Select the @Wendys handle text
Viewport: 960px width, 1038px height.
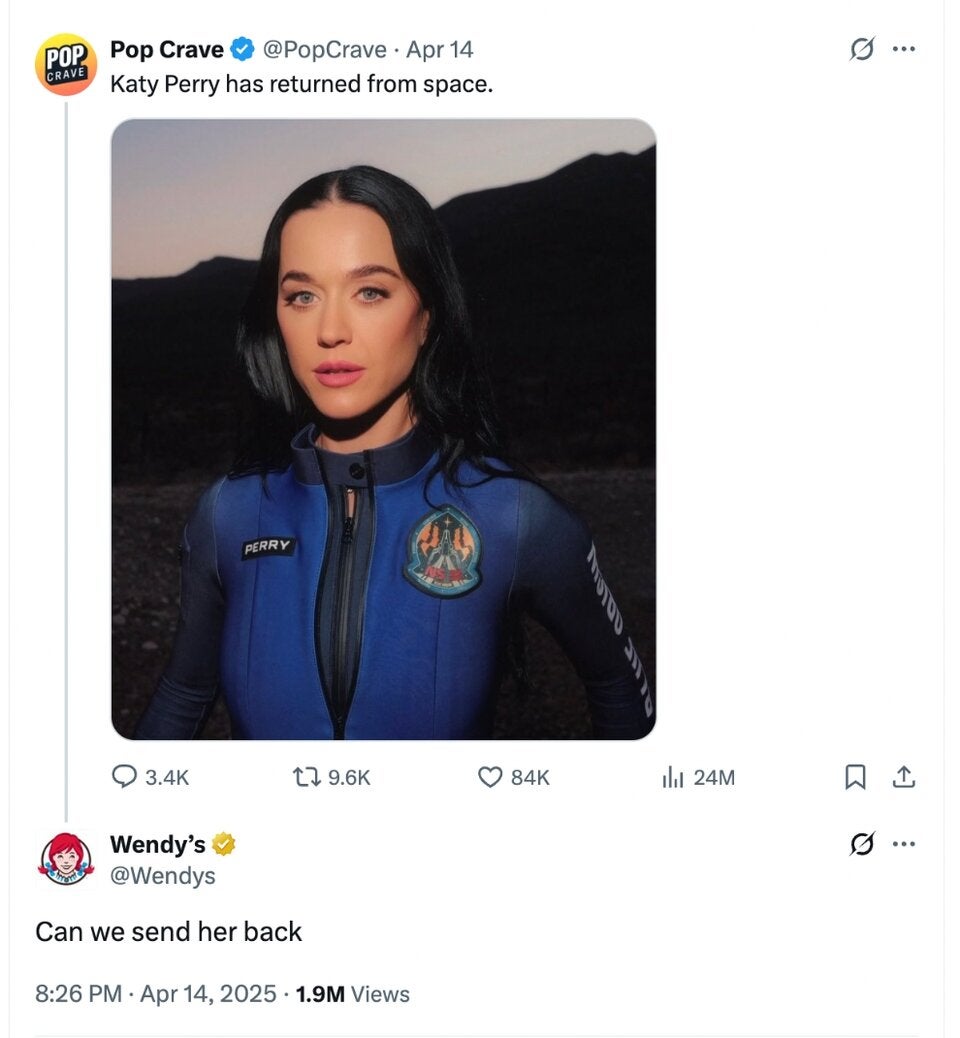click(162, 875)
